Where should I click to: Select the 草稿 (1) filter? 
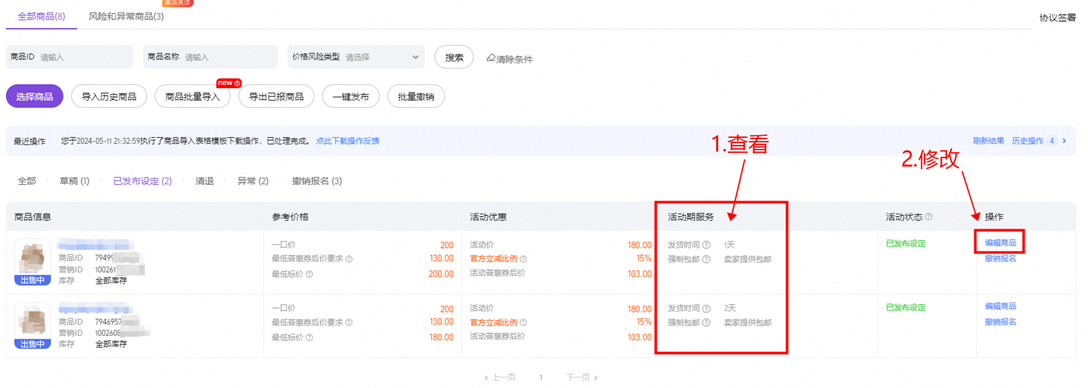(x=74, y=181)
